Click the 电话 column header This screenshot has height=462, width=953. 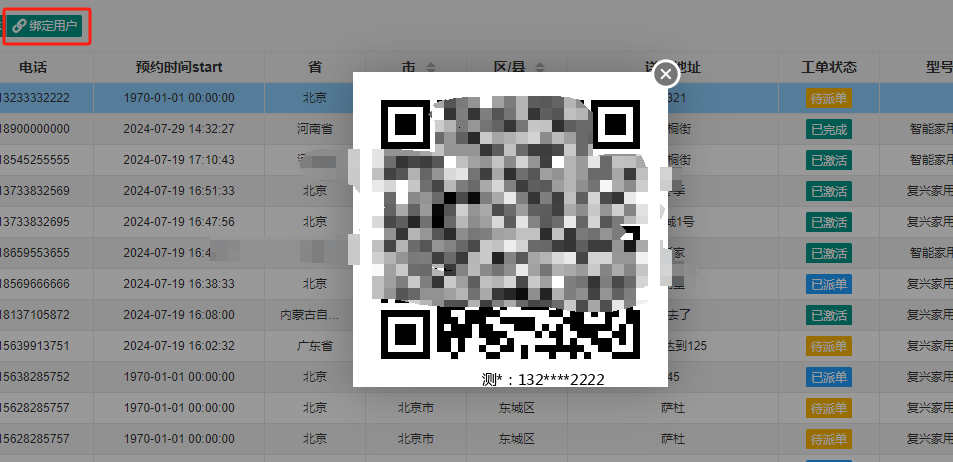pyautogui.click(x=33, y=67)
